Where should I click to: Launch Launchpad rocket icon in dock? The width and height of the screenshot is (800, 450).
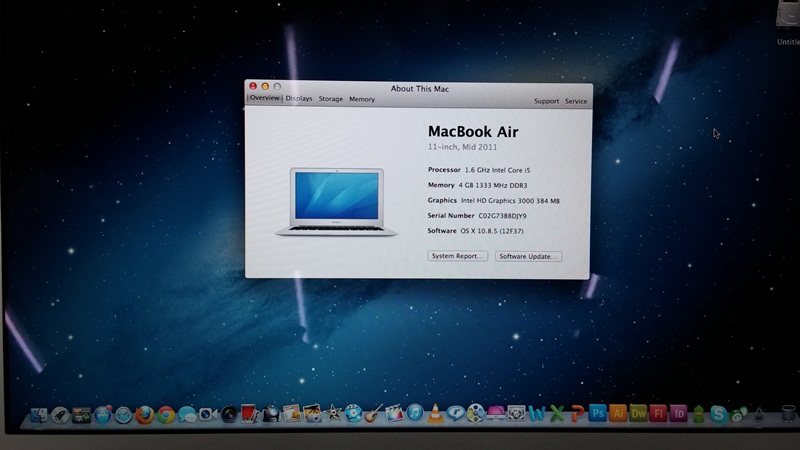(60, 415)
